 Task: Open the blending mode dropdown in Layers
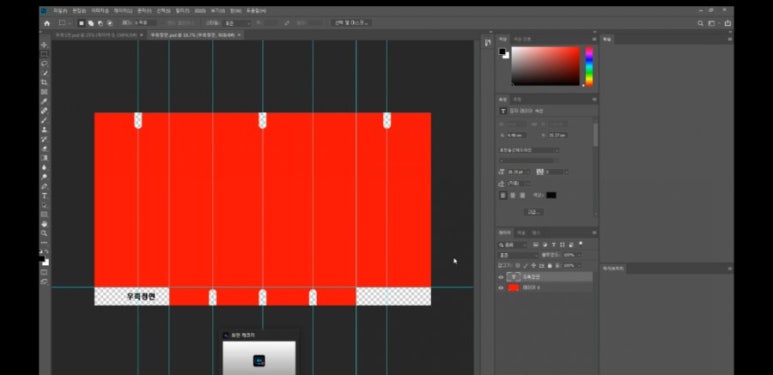pos(518,255)
